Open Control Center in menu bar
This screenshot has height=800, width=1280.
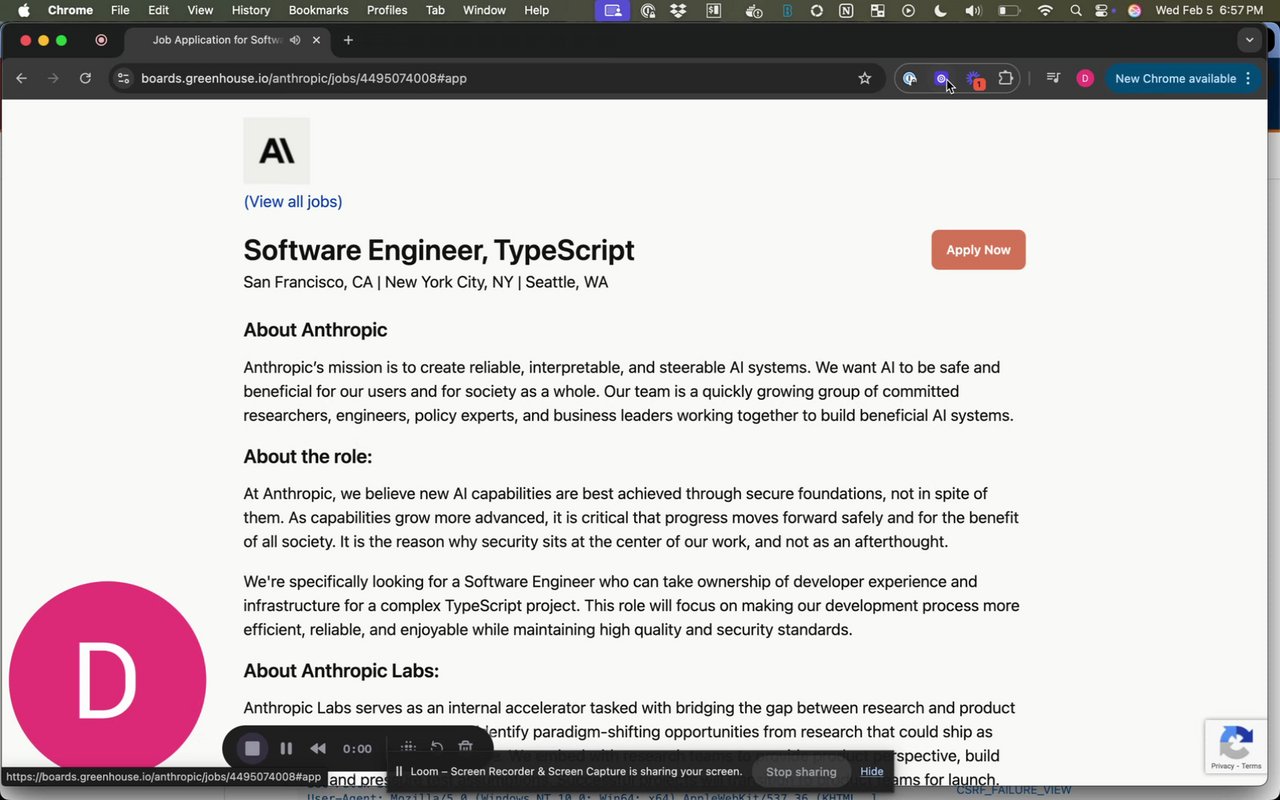tap(1104, 10)
